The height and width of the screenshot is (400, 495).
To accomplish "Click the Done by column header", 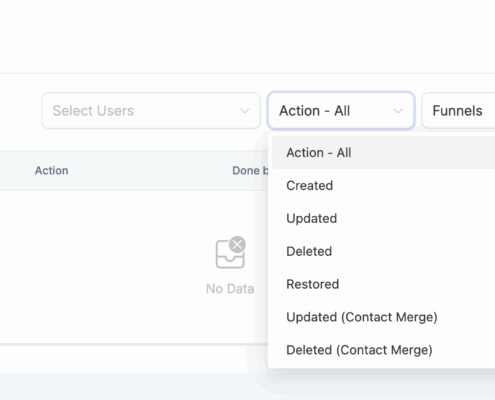I will tap(250, 170).
